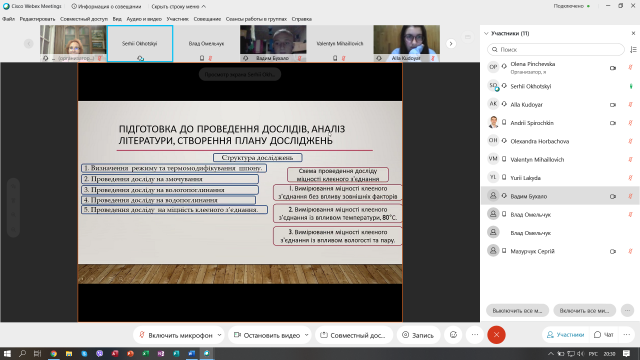640x360 pixels.
Task: Open the Справка menu
Action: (x=302, y=19)
